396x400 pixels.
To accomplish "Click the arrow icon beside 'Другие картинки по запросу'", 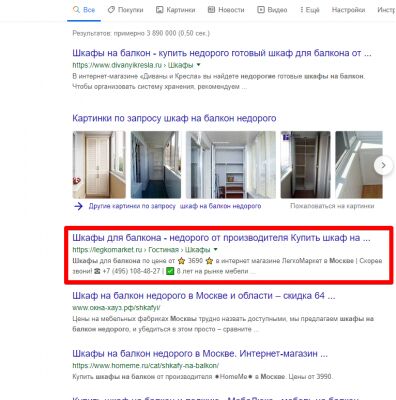I will tap(78, 206).
